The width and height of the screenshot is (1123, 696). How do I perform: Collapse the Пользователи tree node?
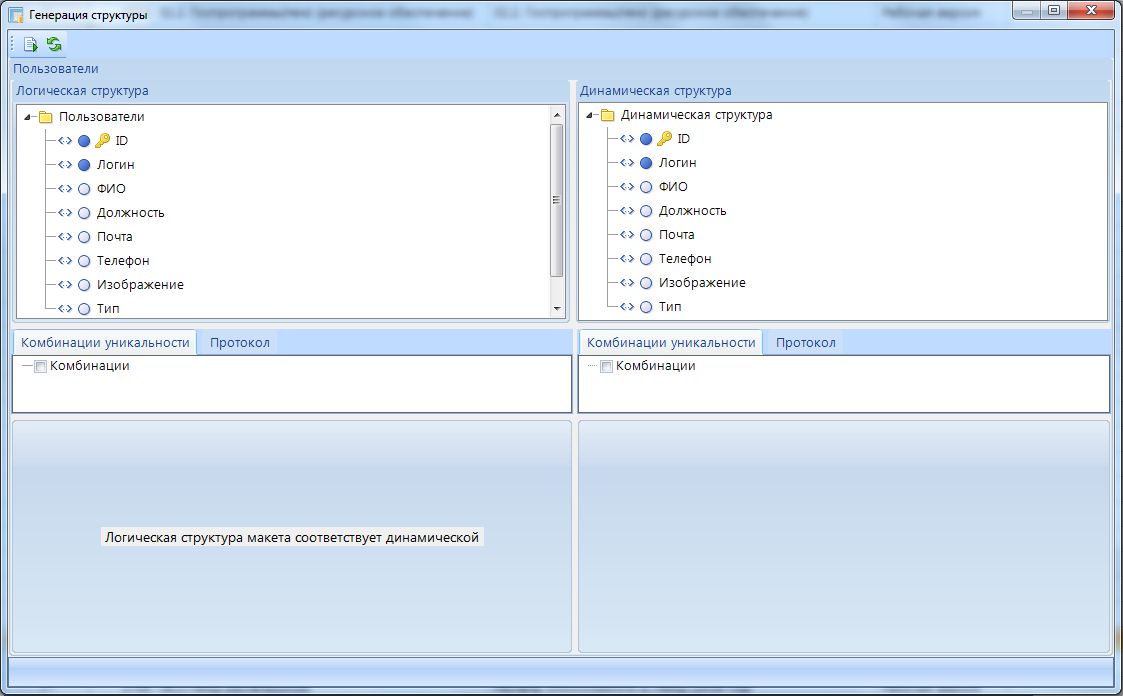pyautogui.click(x=26, y=117)
